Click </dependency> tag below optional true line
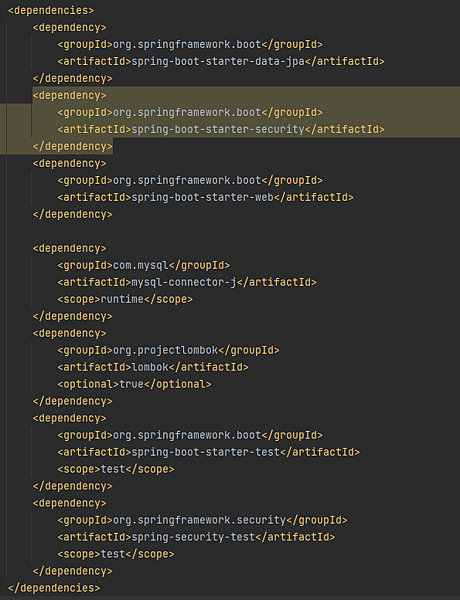Viewport: 460px width, 600px height. coord(73,401)
